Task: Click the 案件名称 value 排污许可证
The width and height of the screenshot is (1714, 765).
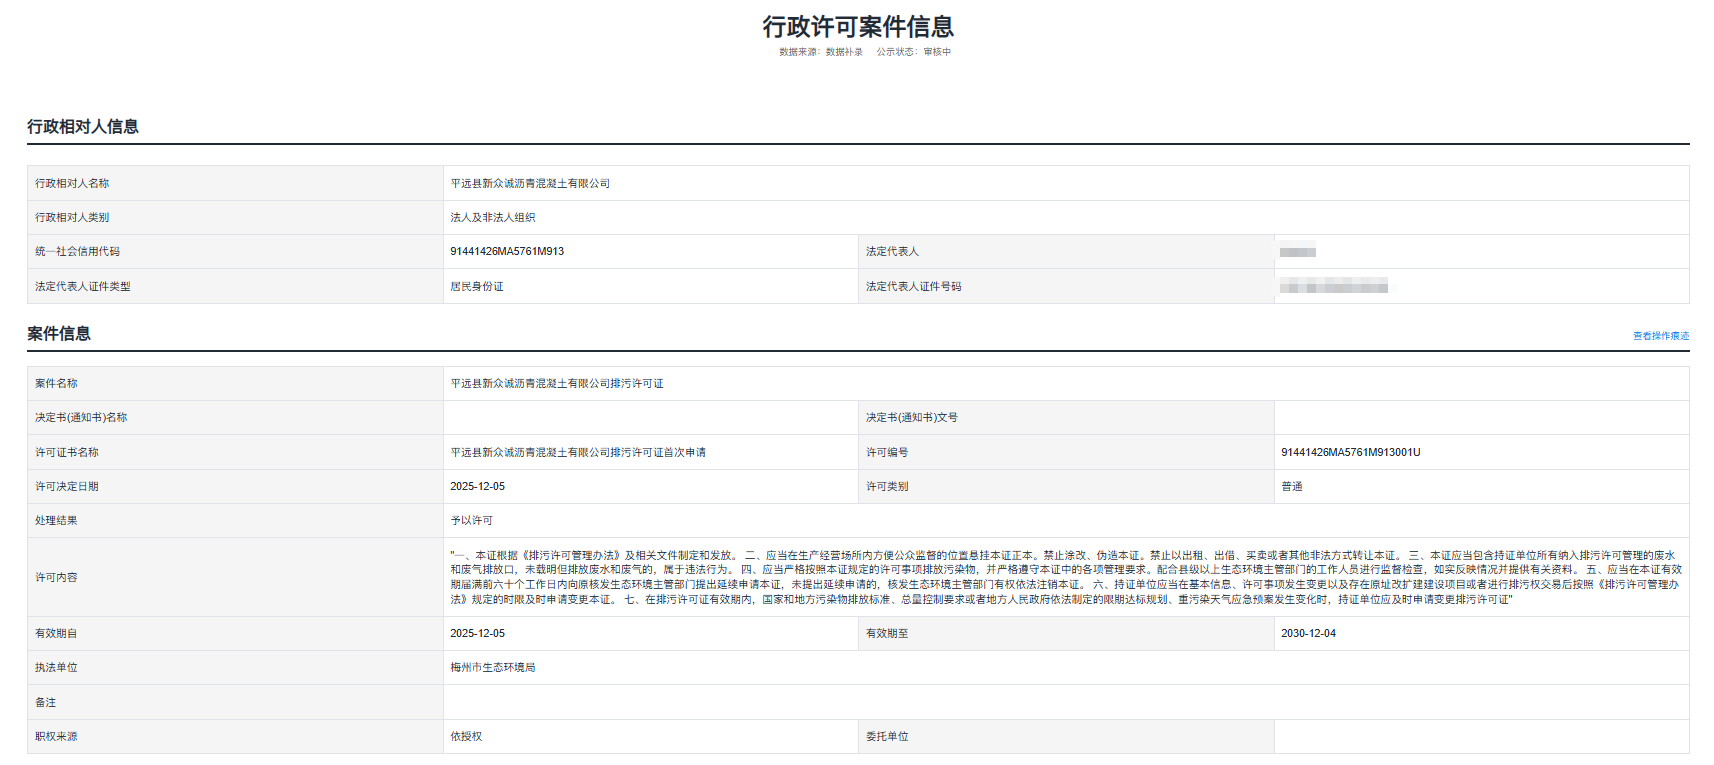Action: 557,384
